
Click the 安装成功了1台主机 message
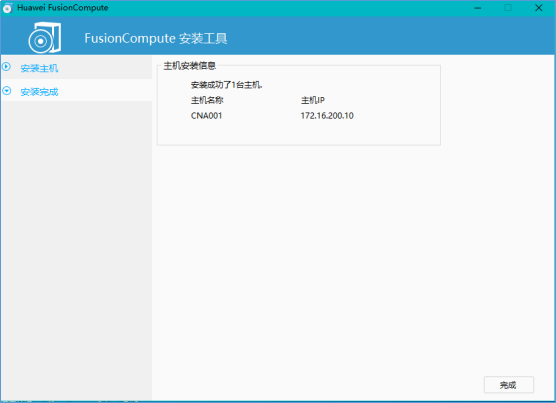point(227,85)
